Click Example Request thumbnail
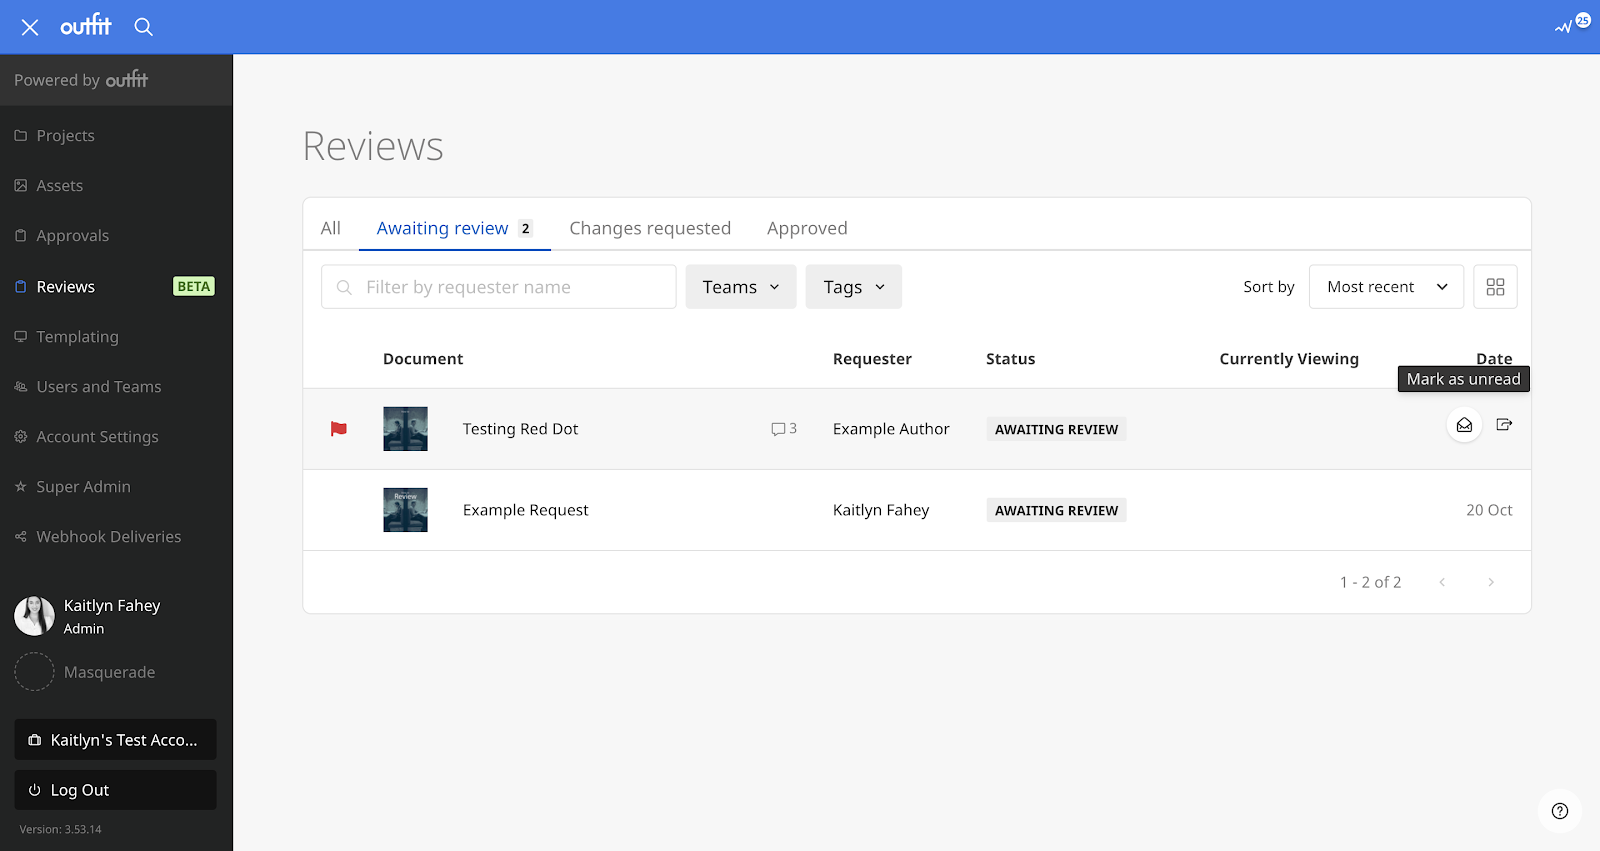 tap(406, 510)
